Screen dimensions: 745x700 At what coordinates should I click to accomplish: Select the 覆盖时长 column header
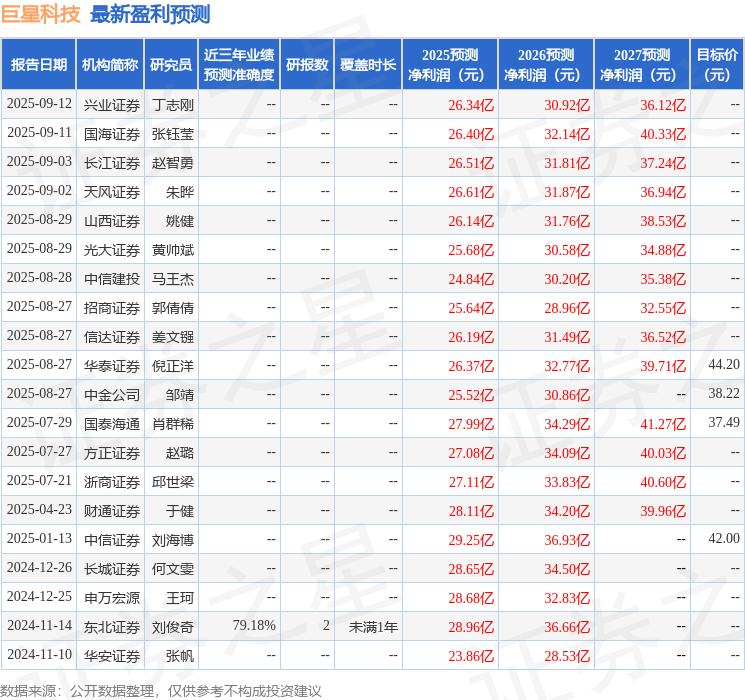click(x=367, y=65)
